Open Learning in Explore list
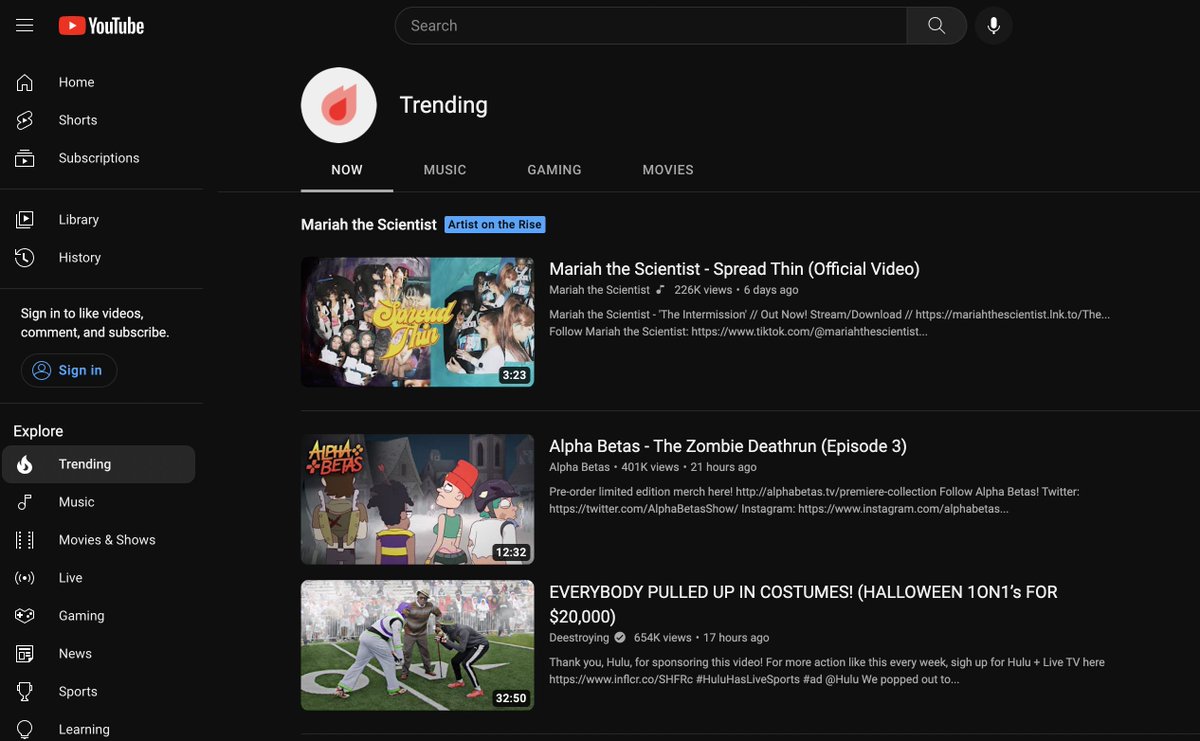The height and width of the screenshot is (741, 1200). tap(99, 729)
